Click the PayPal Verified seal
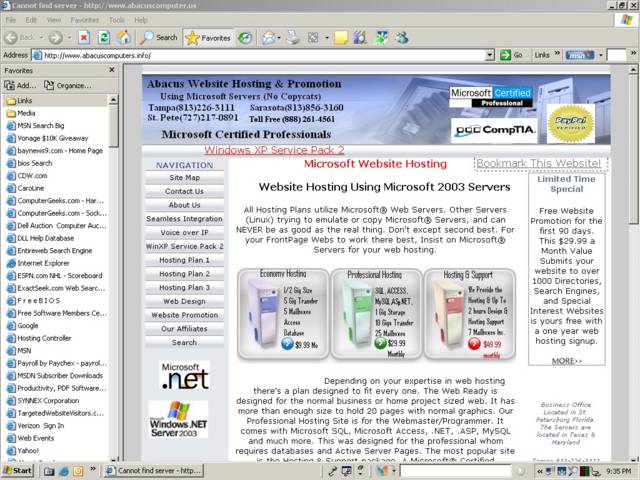 [571, 123]
